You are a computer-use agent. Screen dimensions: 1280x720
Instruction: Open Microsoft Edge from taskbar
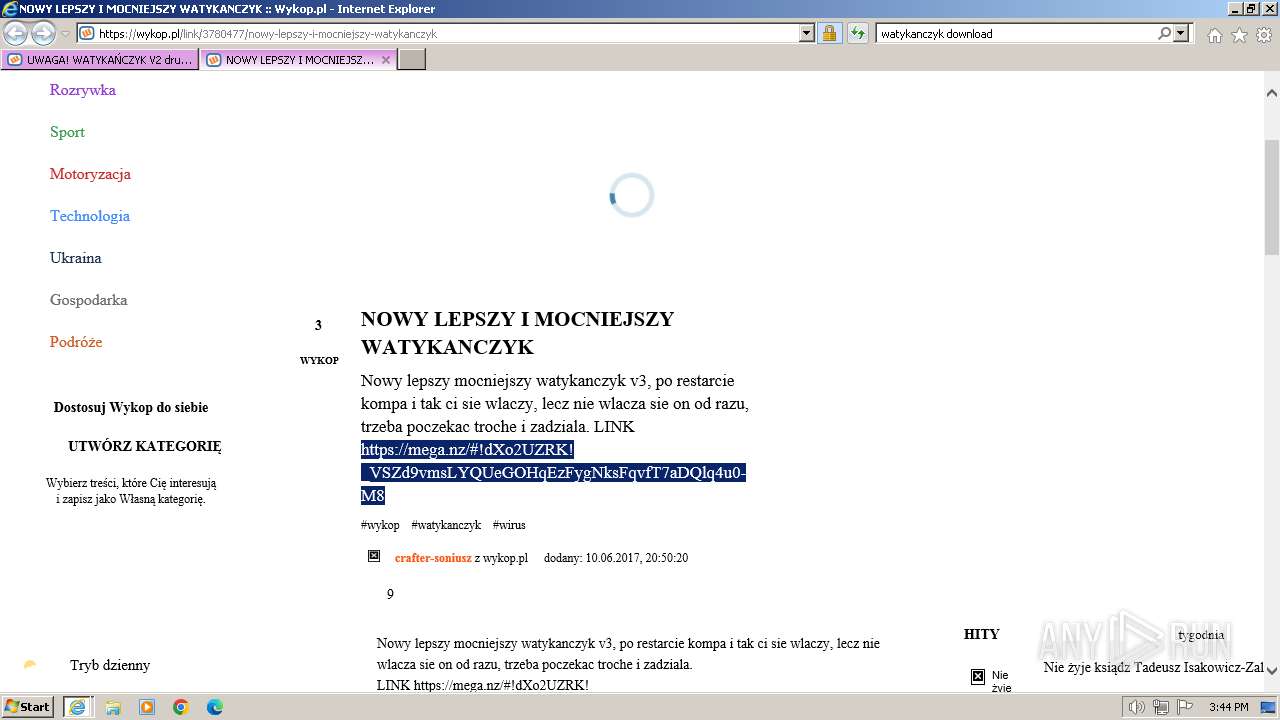[215, 707]
